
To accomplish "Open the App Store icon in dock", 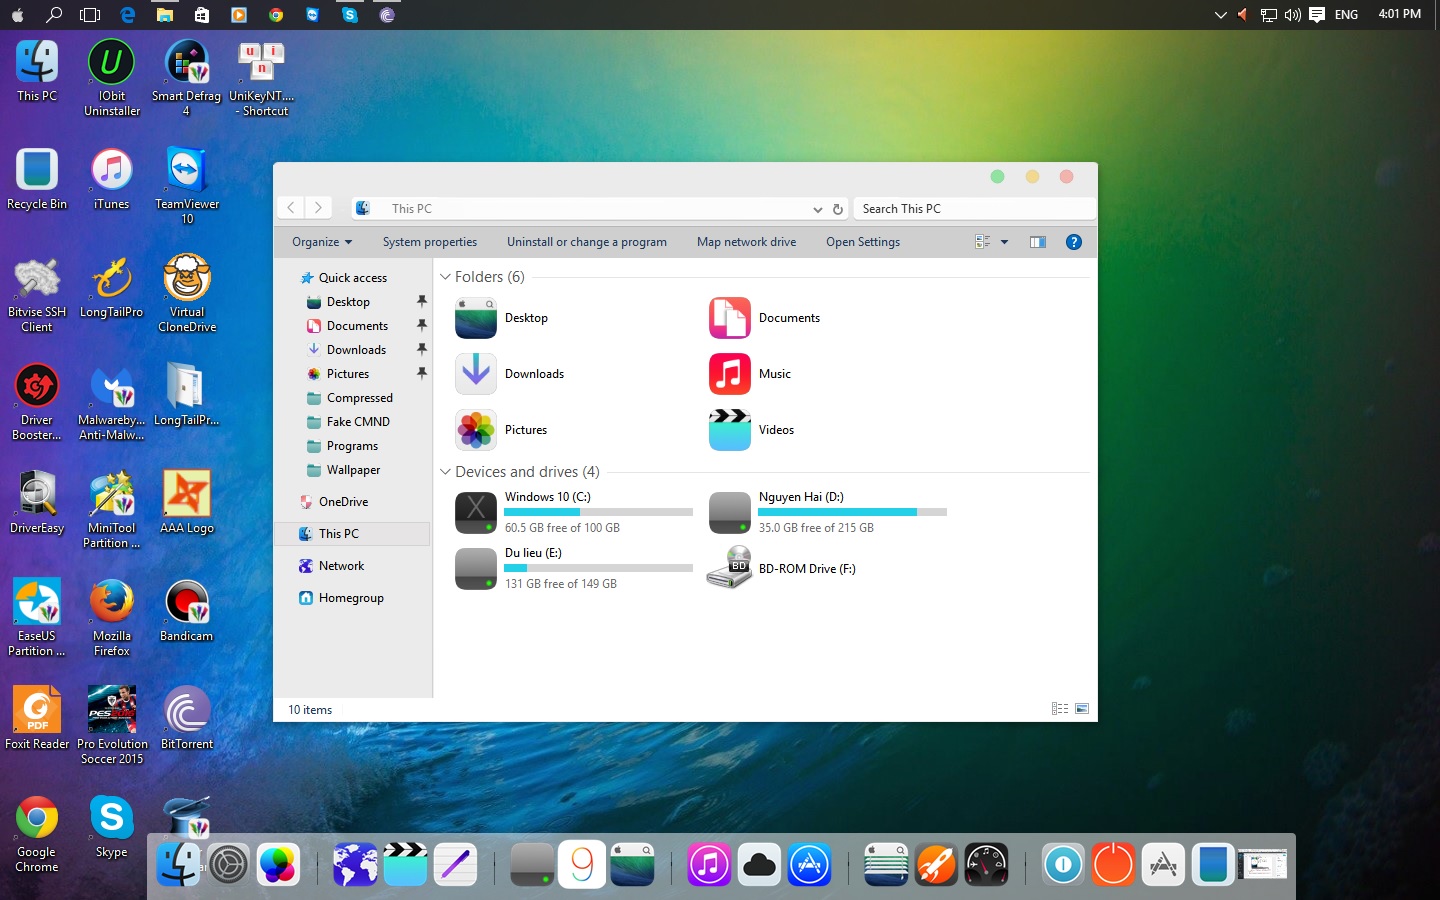I will point(810,864).
